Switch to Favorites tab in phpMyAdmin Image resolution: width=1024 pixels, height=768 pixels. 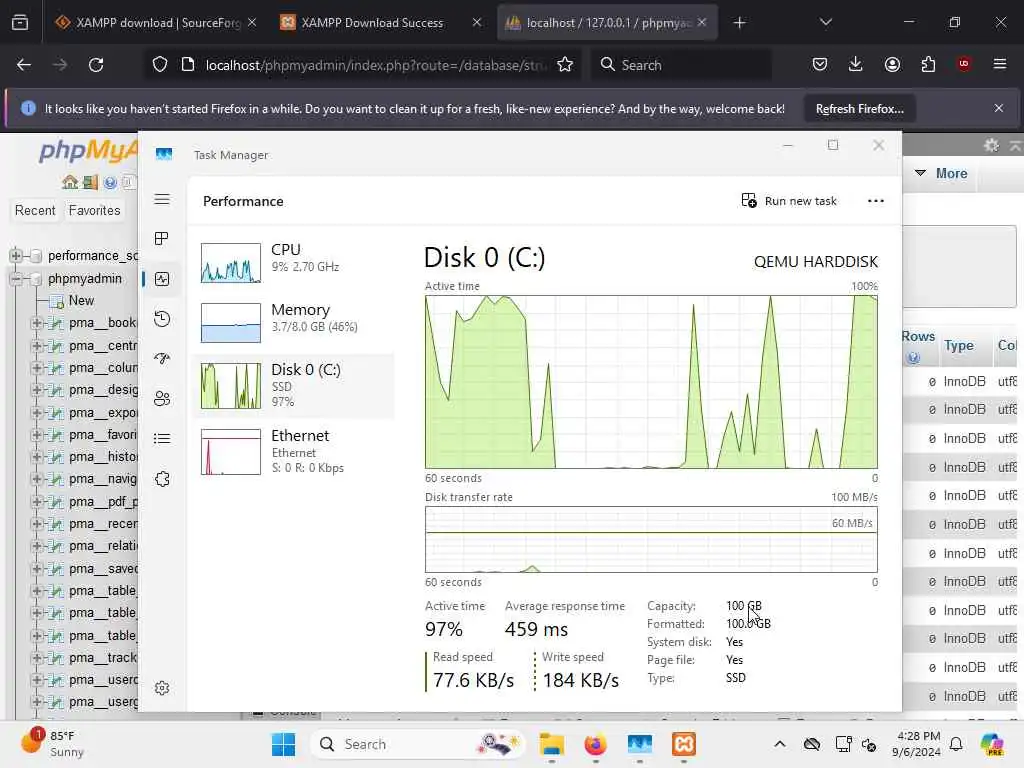[95, 210]
